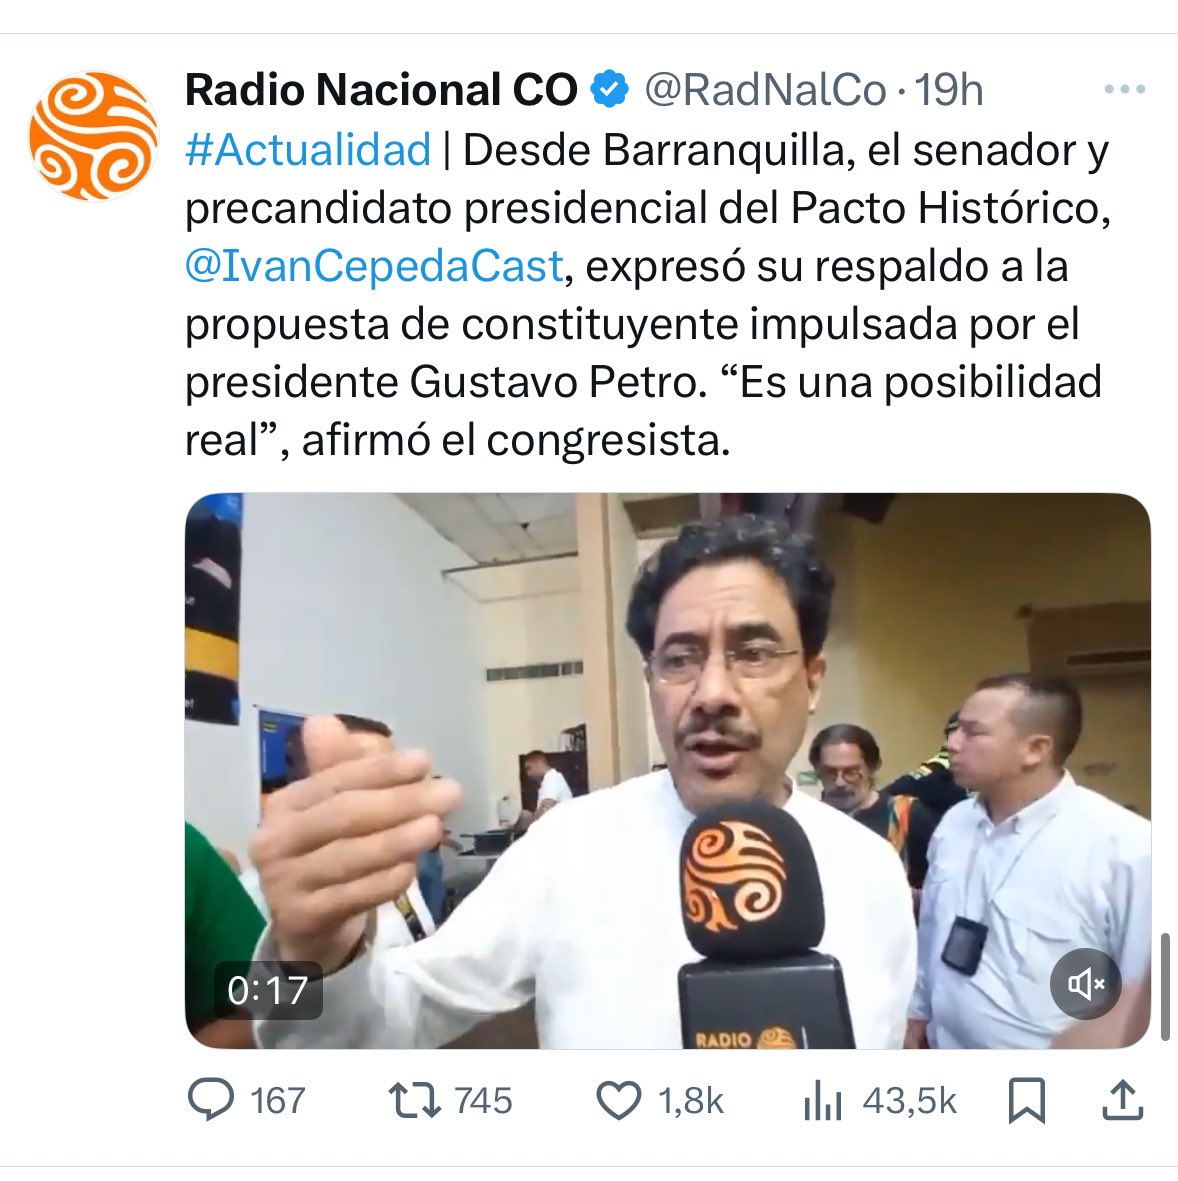
Task: Click the page scrollbar thumb
Action: point(1164,987)
